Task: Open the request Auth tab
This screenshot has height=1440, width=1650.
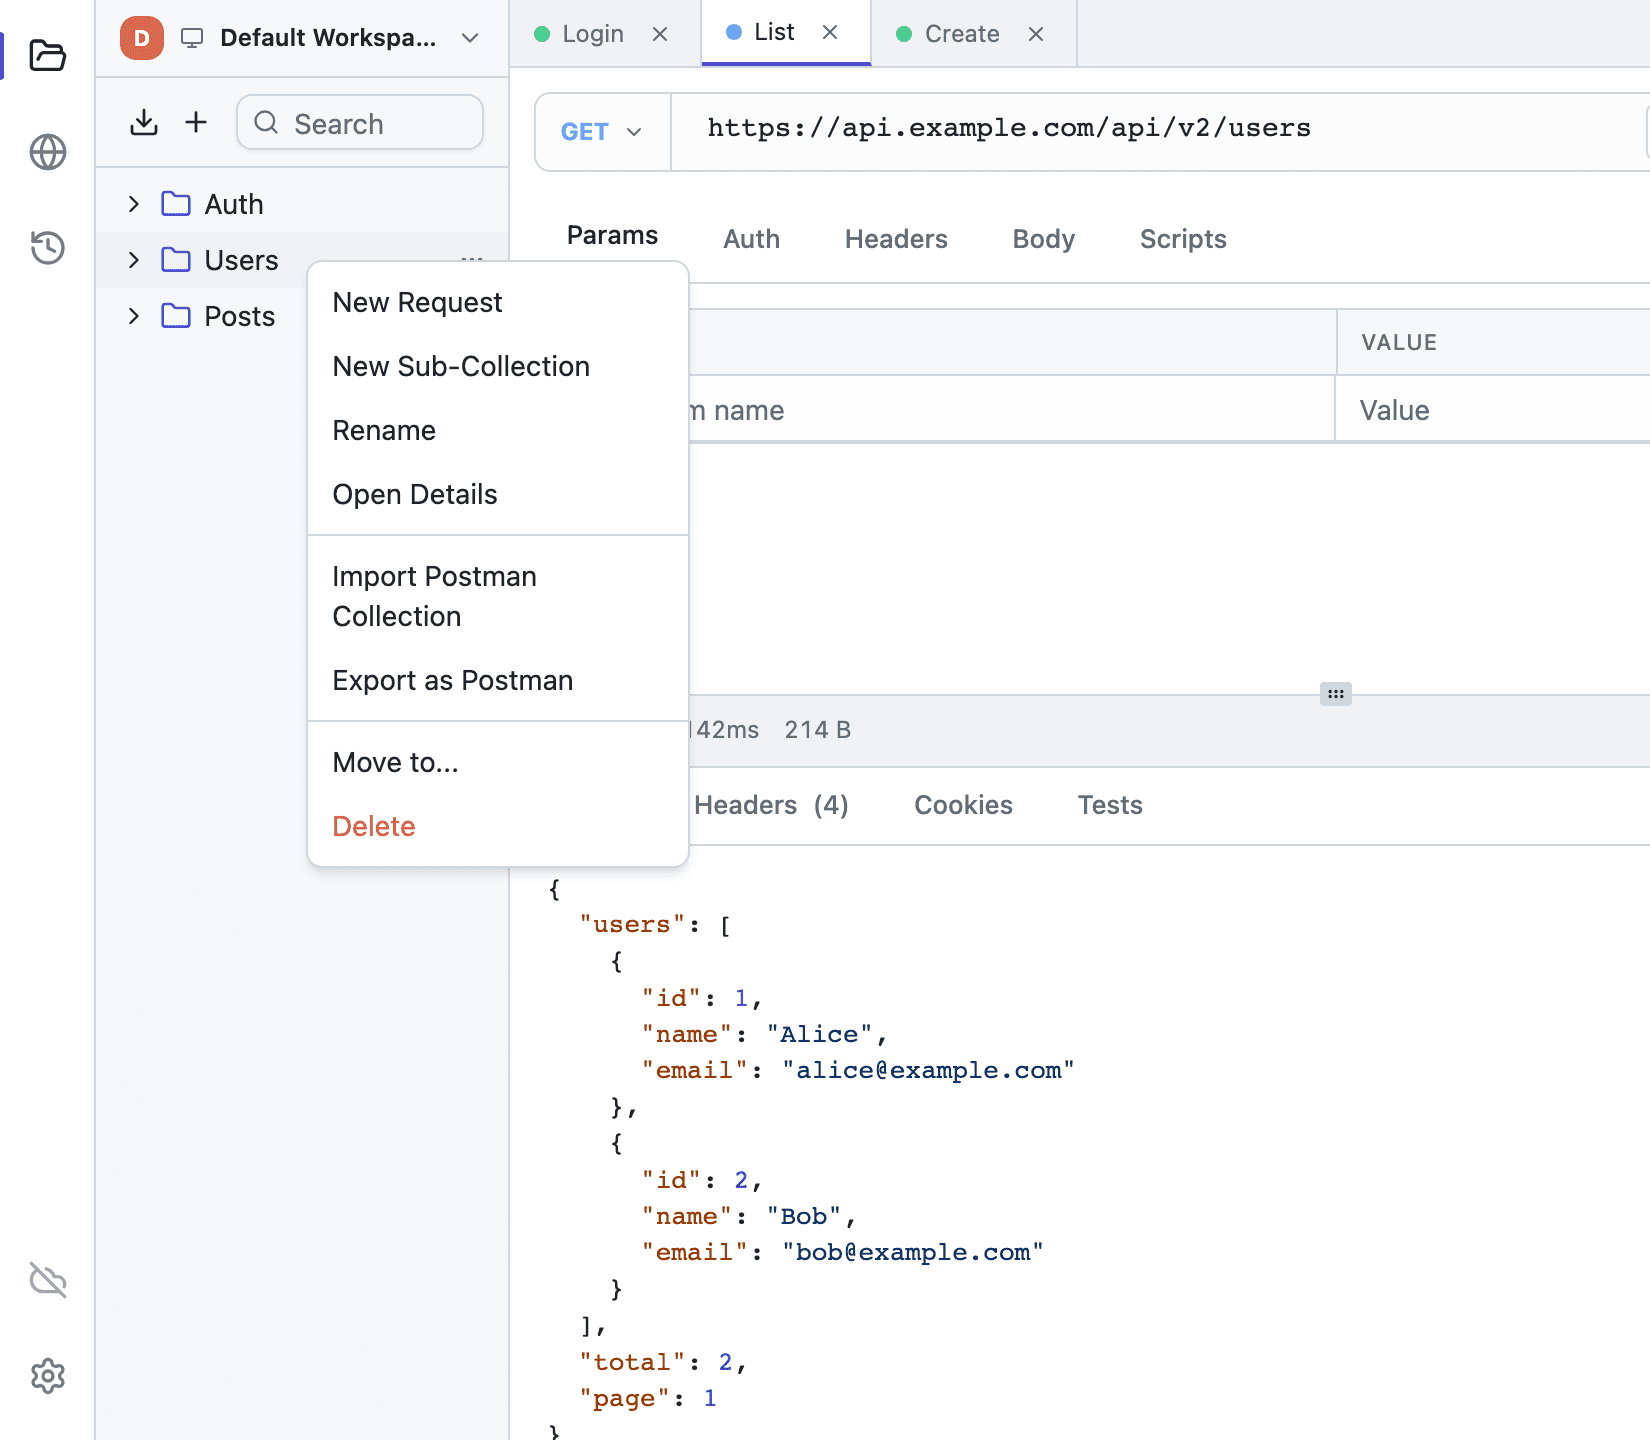Action: pyautogui.click(x=751, y=239)
